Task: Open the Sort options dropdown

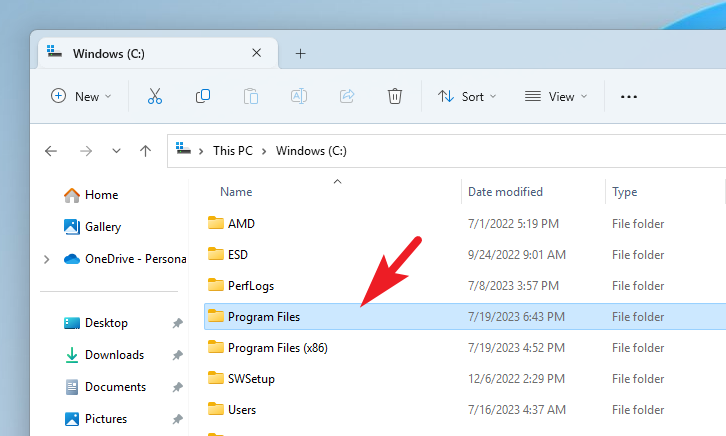Action: coord(467,96)
